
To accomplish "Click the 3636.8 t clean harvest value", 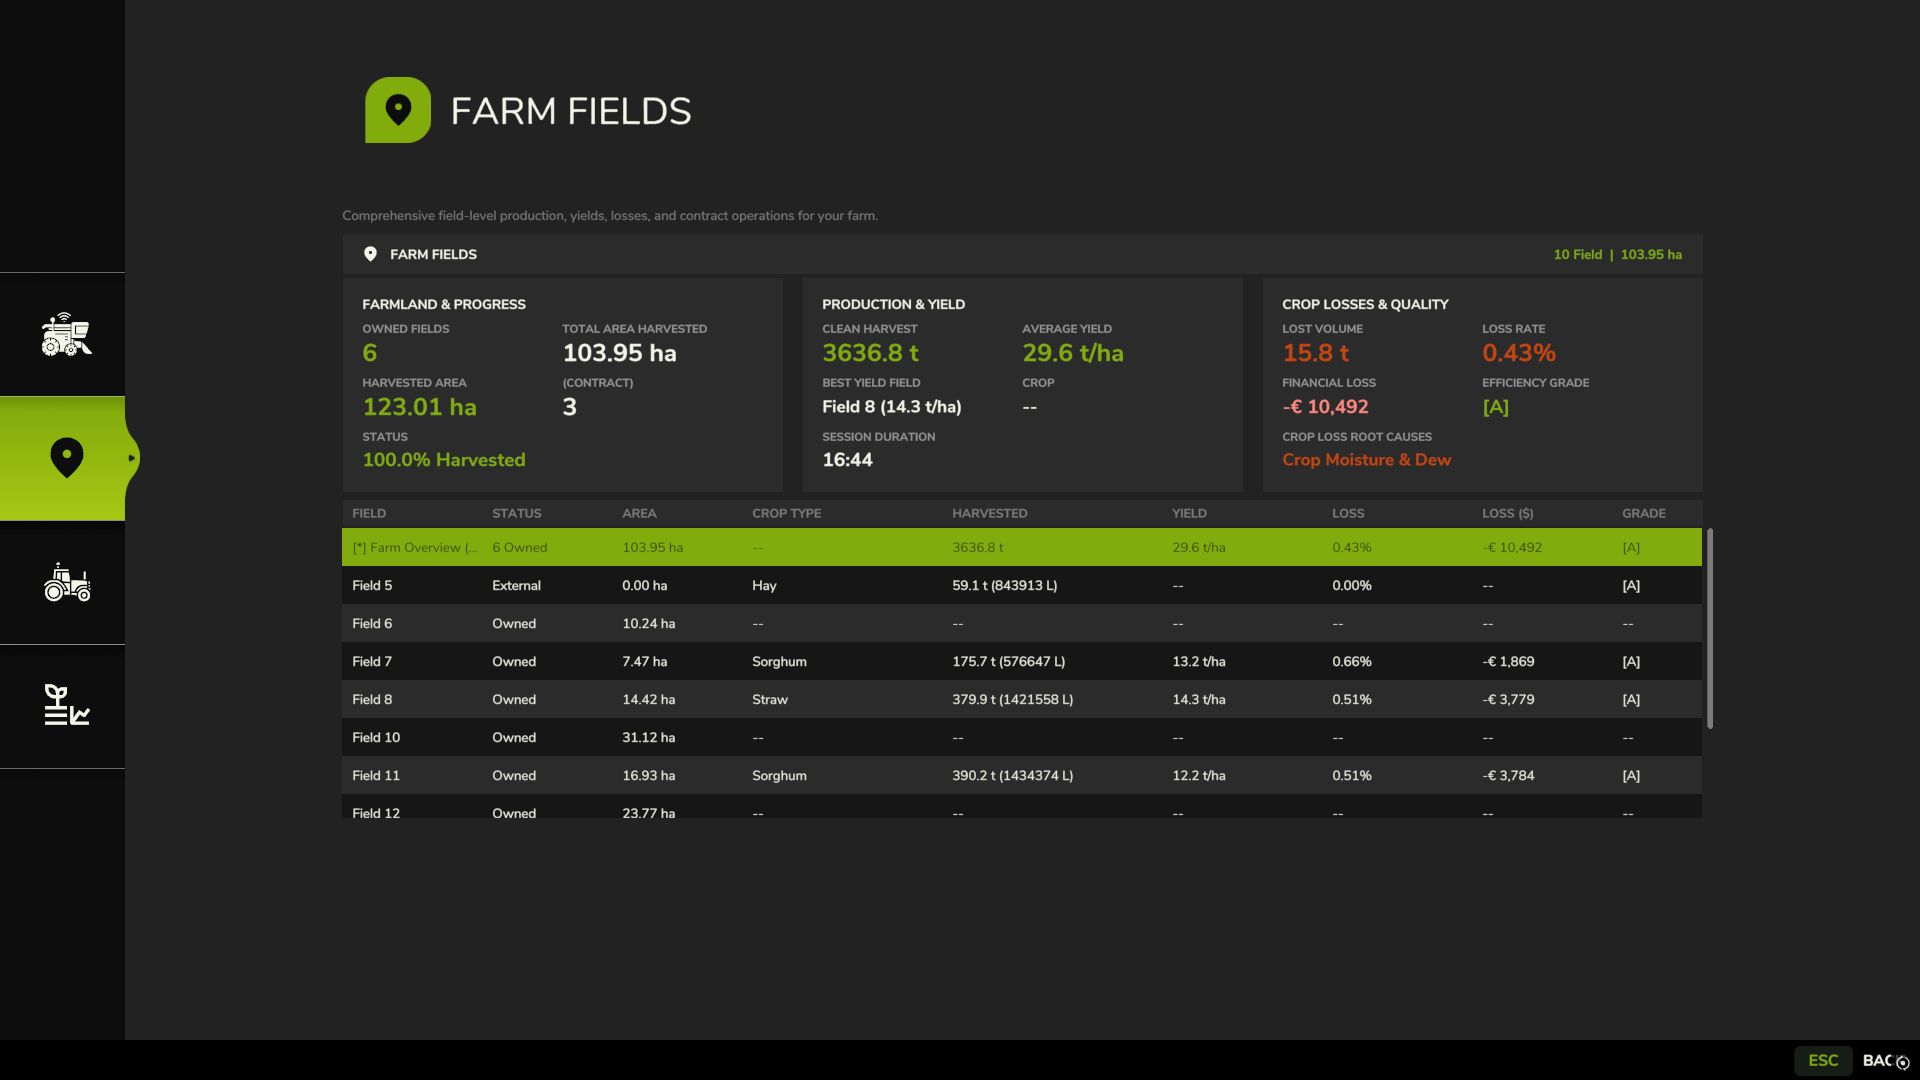I will click(870, 353).
